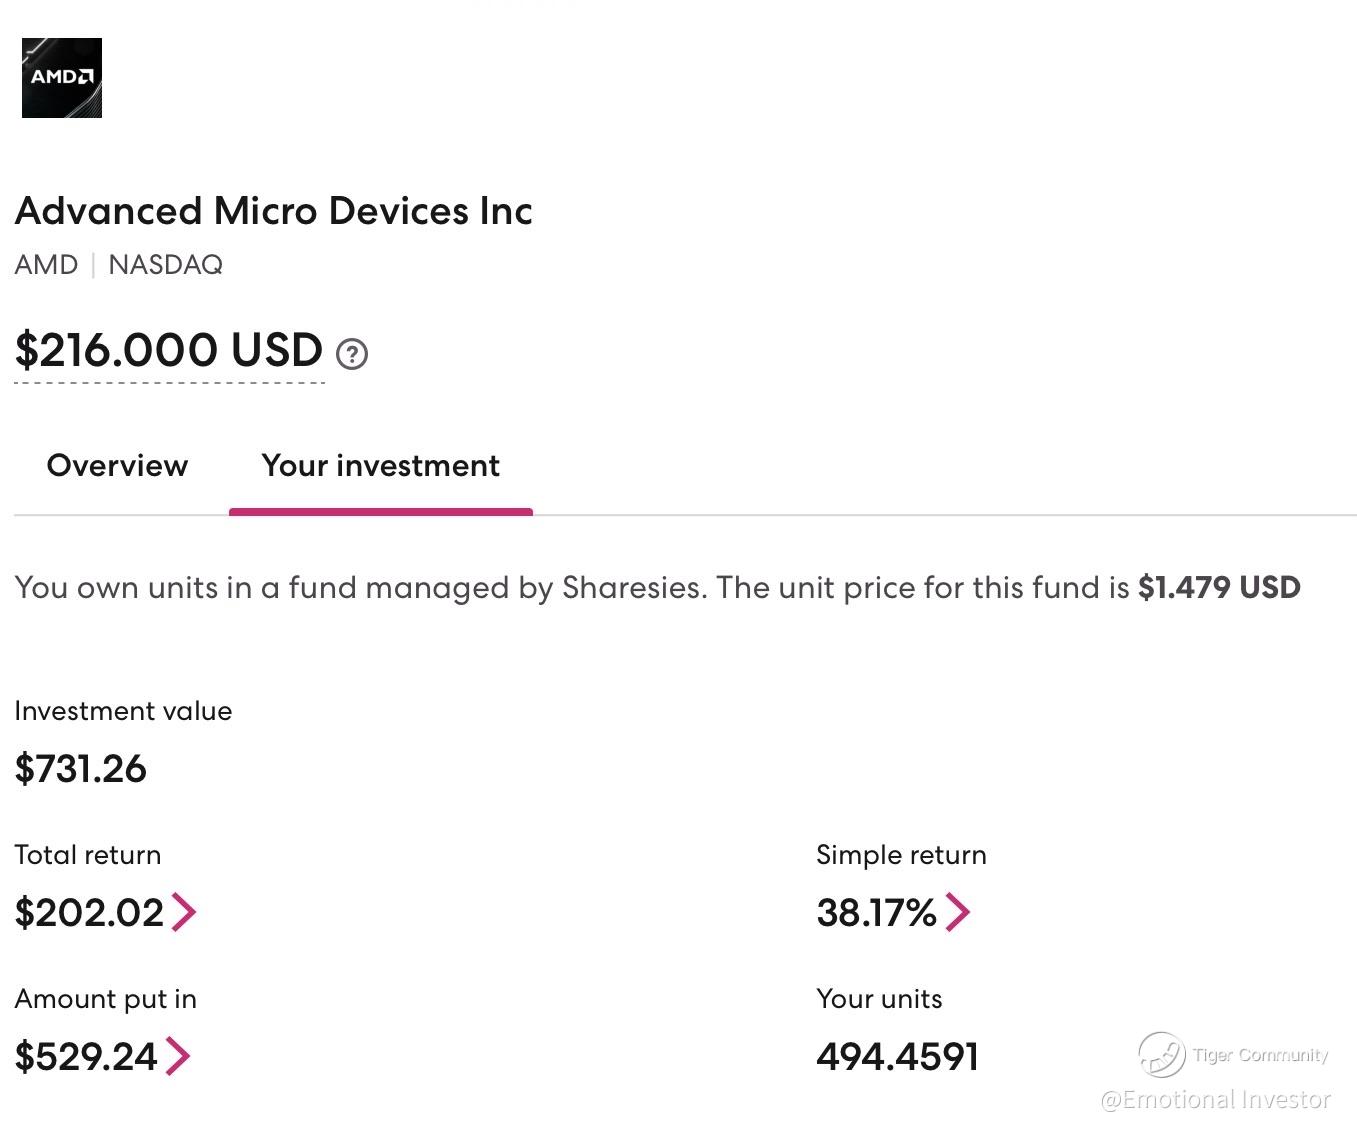Expand the Total return chevron arrow
Image resolution: width=1357 pixels, height=1130 pixels.
[184, 912]
